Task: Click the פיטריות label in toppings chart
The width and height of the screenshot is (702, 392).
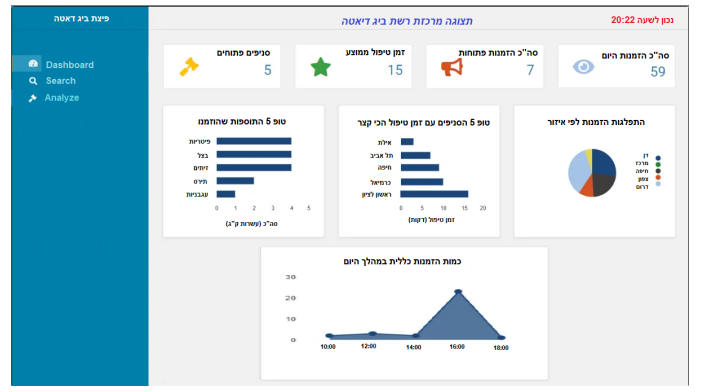Action: (x=199, y=141)
